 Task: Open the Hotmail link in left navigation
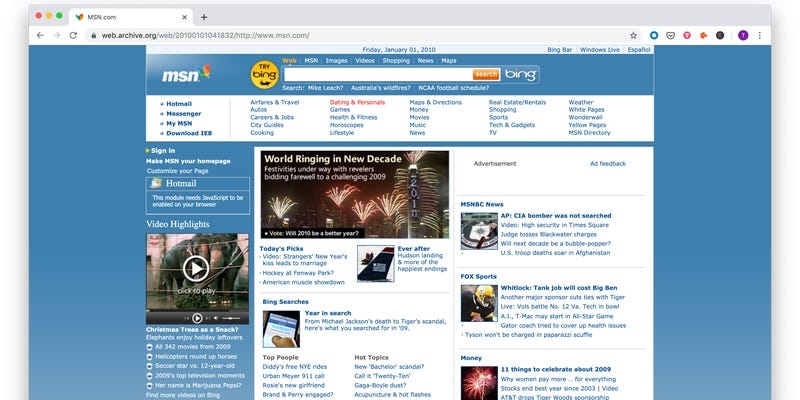point(179,104)
